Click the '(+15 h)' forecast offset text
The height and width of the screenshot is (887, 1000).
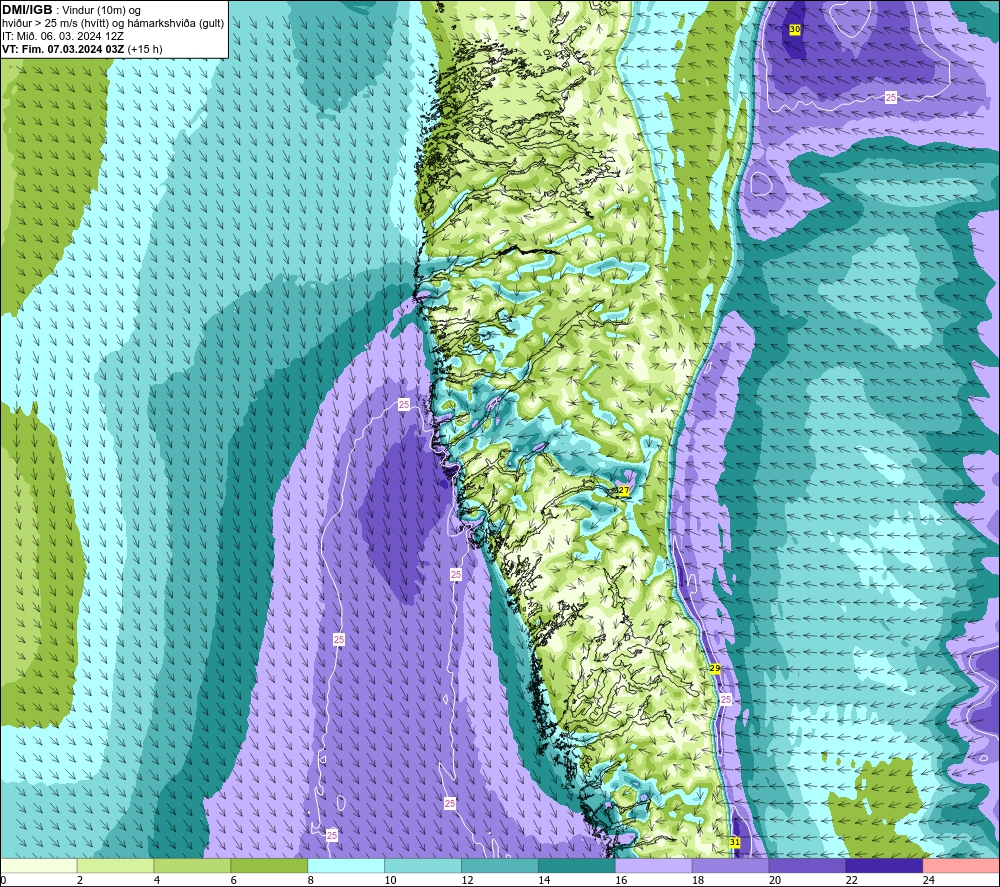145,49
